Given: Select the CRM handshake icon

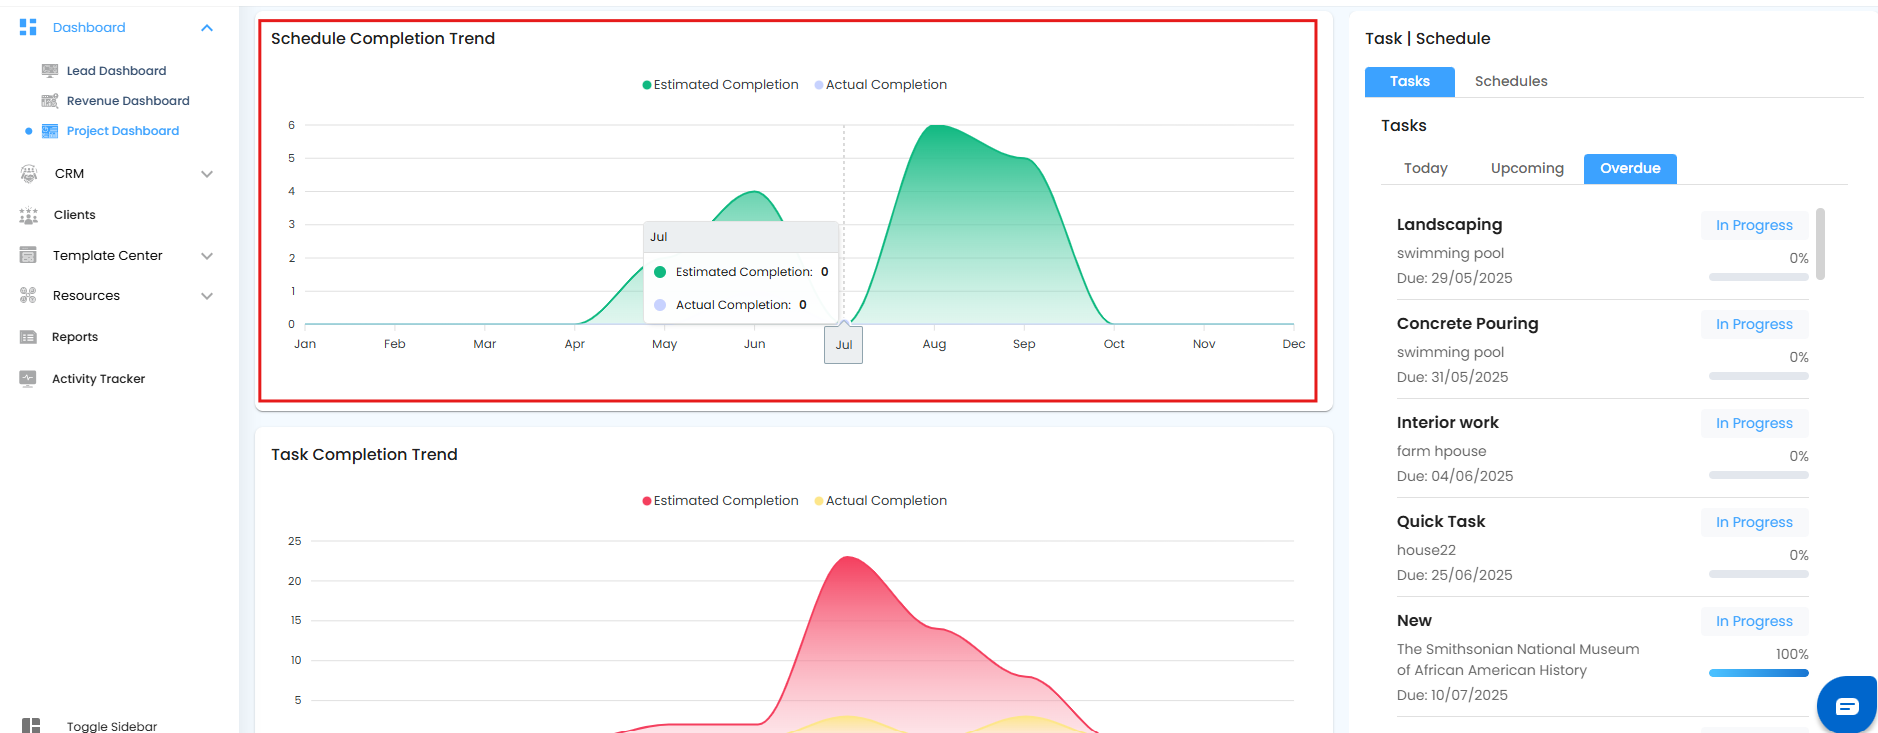Looking at the screenshot, I should click(x=29, y=174).
